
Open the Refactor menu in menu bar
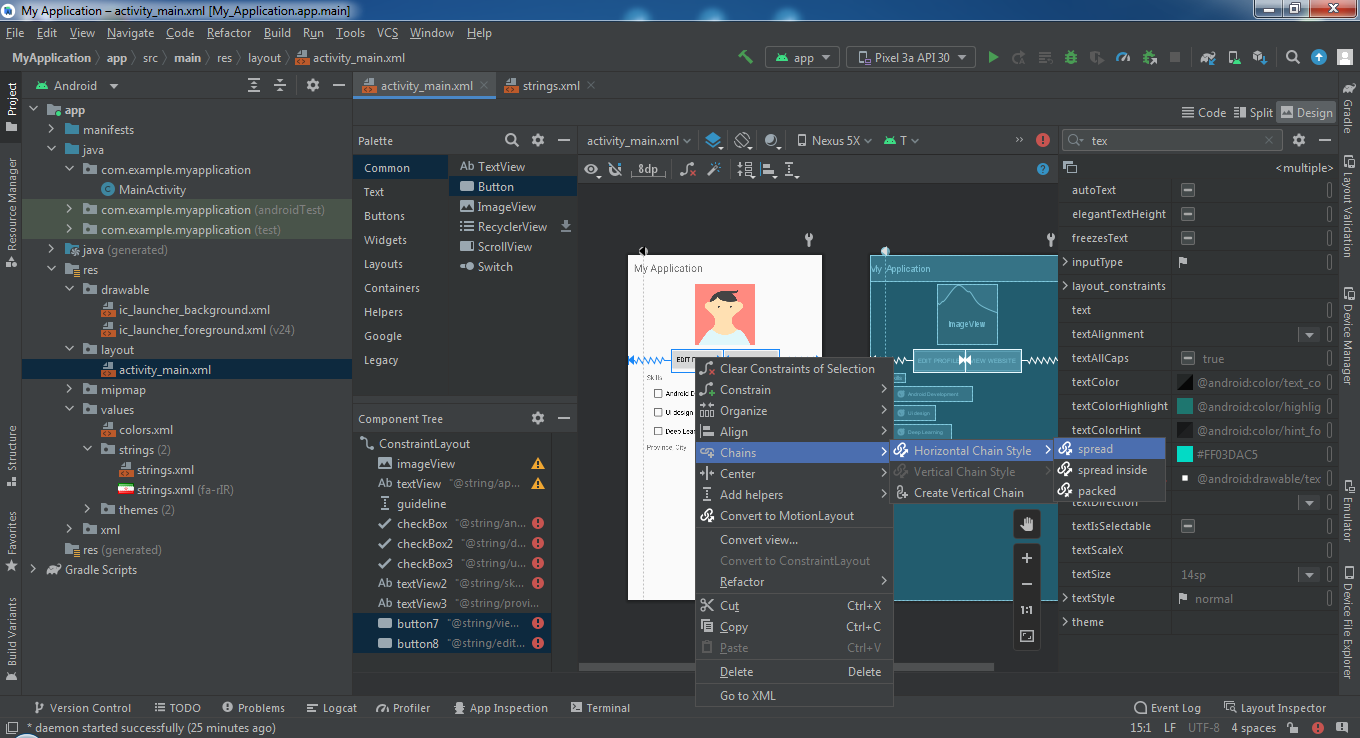(x=229, y=33)
